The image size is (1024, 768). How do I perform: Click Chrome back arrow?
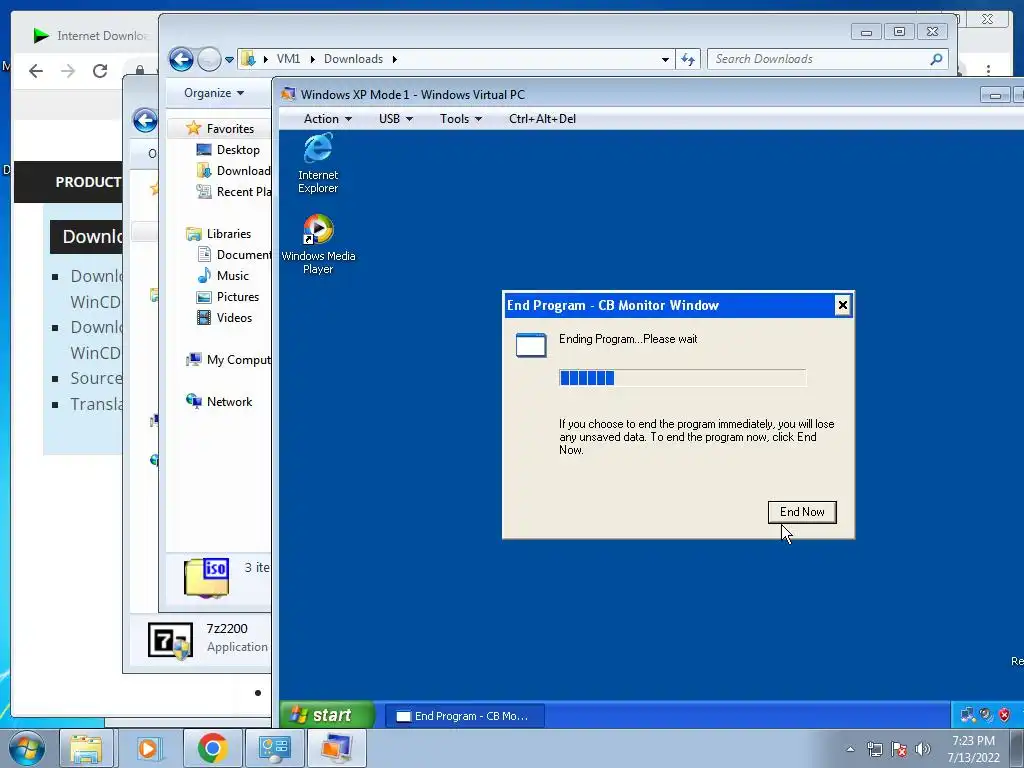point(36,71)
